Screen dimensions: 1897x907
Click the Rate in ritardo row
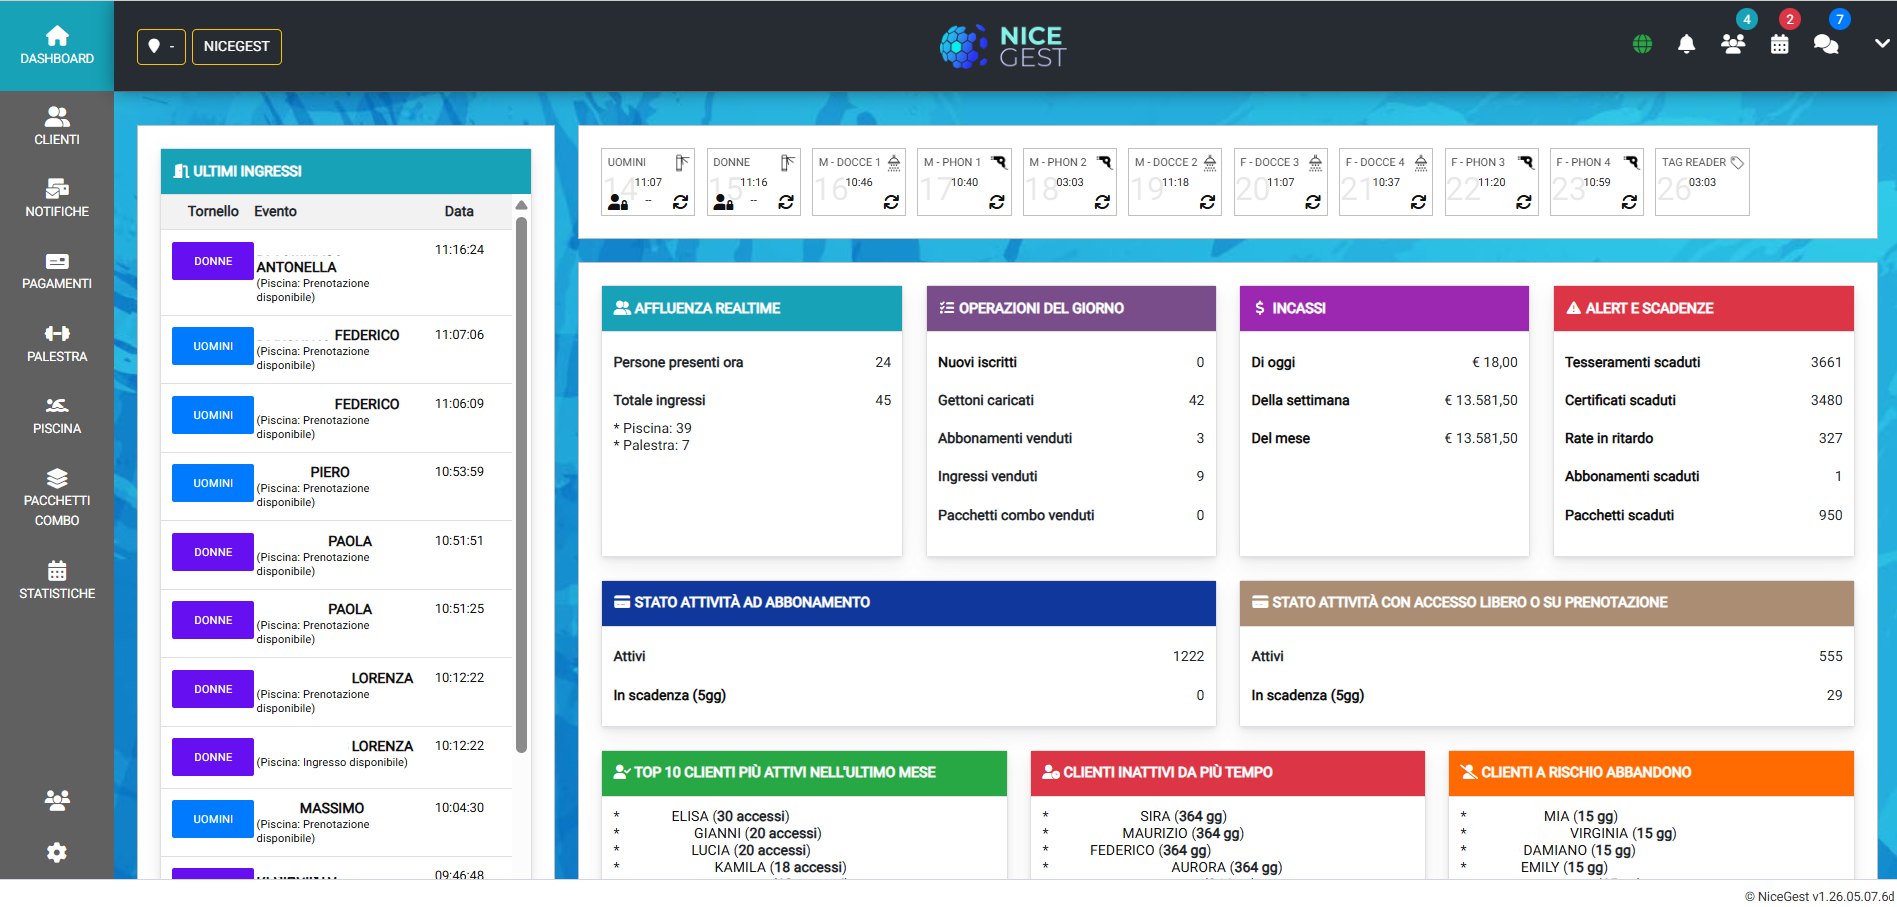tap(1704, 438)
